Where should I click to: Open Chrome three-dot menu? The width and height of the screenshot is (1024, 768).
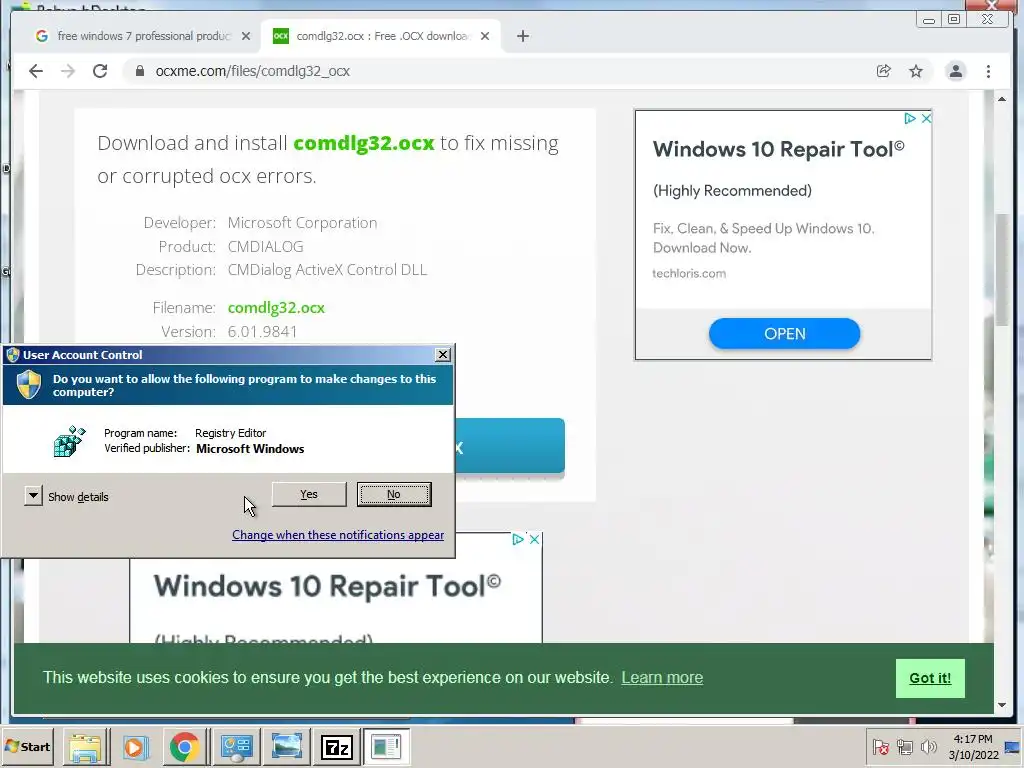point(988,71)
